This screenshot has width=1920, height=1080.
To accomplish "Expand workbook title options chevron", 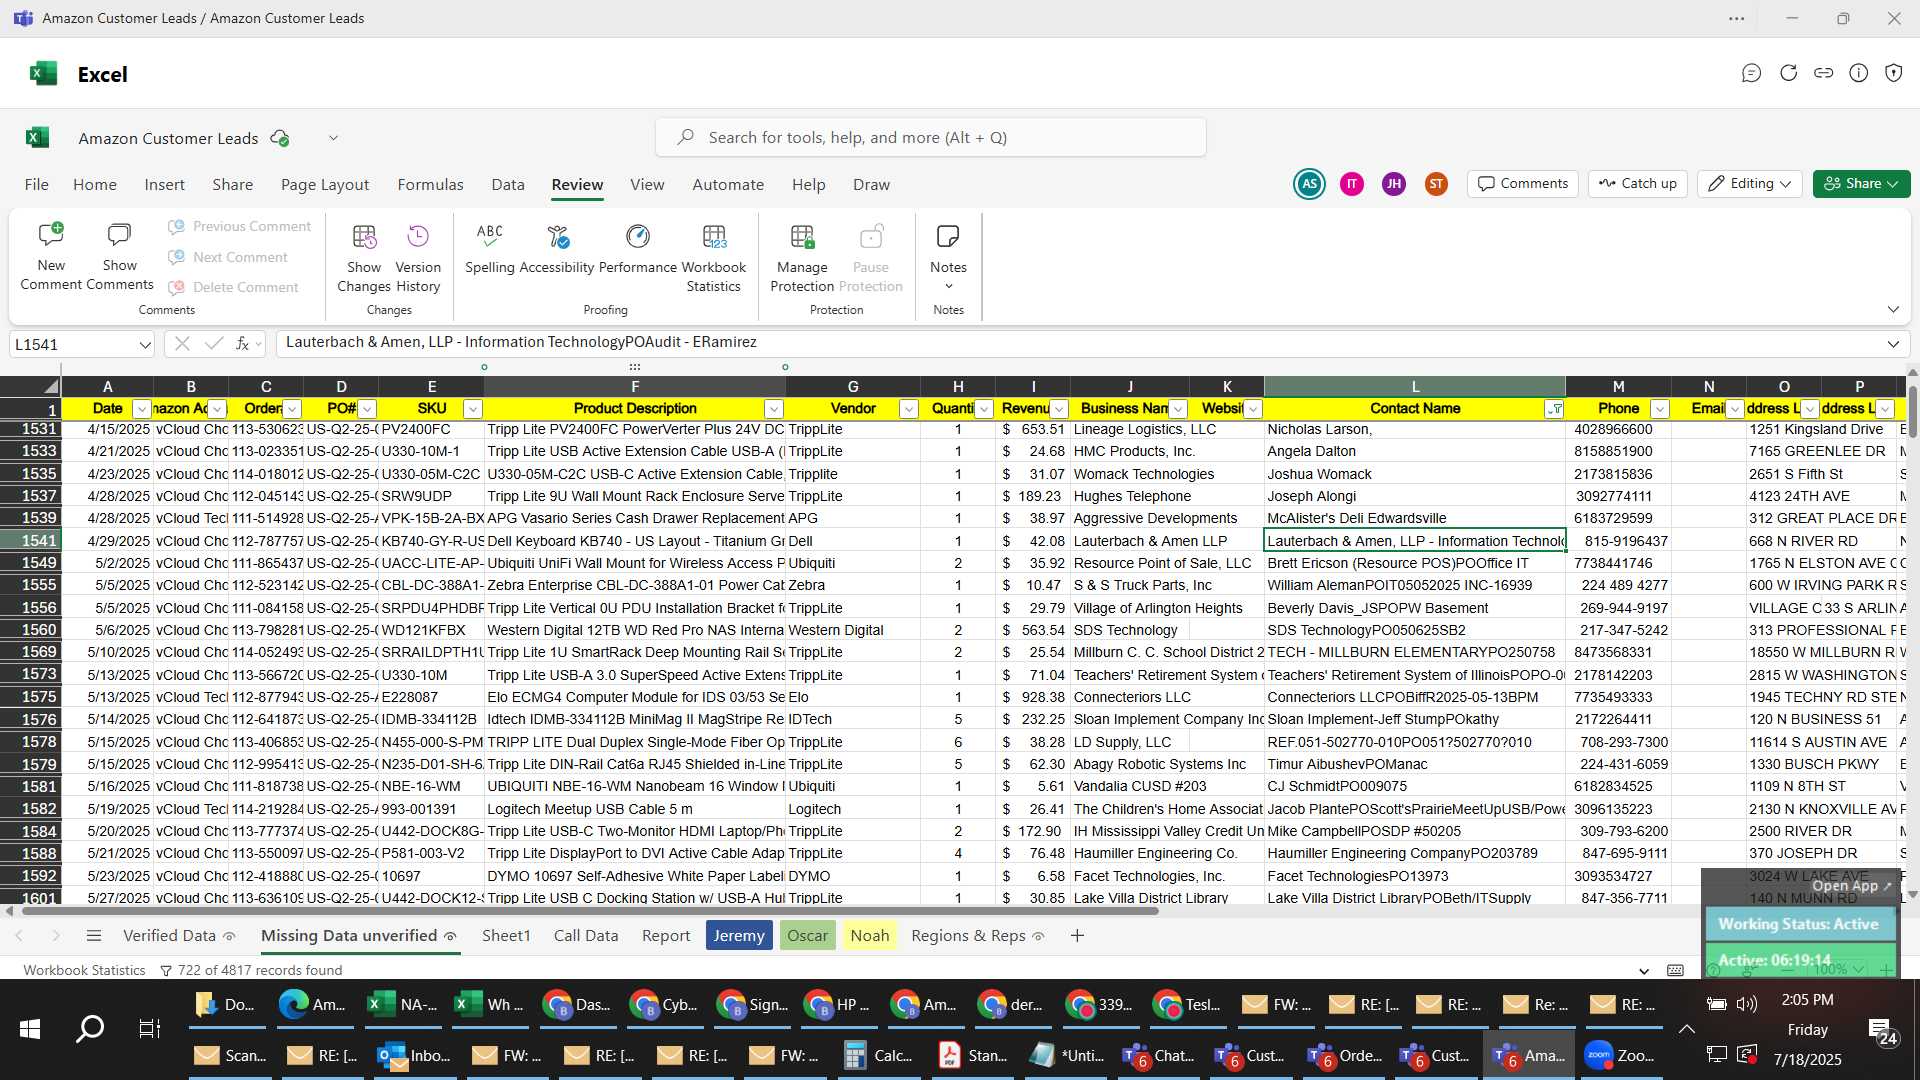I will [x=333, y=138].
